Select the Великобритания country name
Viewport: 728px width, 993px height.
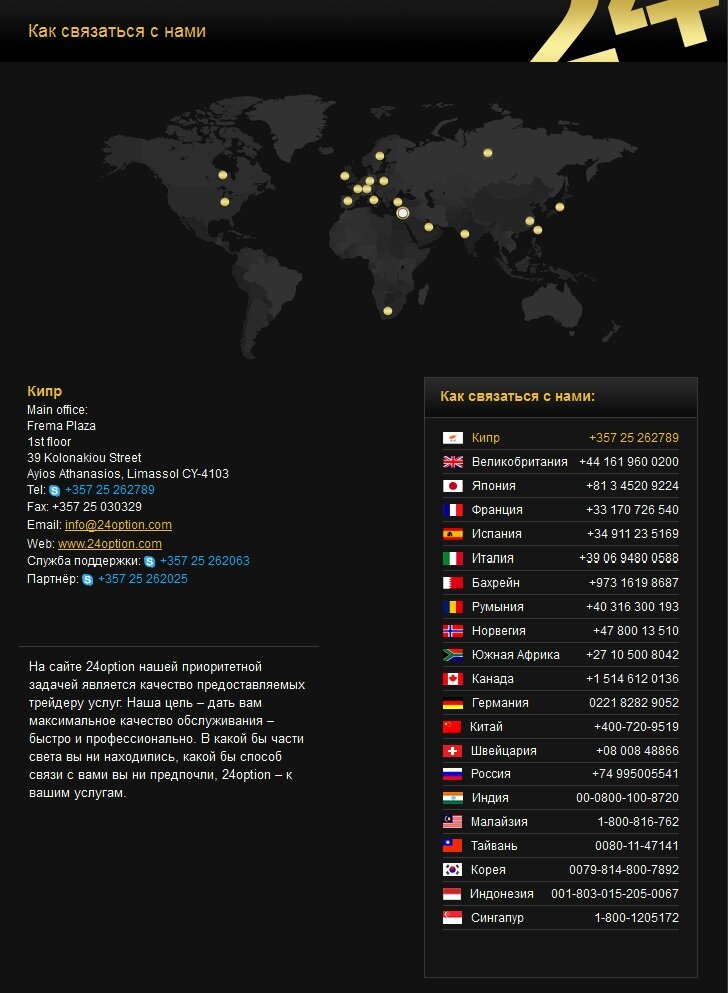coord(520,462)
